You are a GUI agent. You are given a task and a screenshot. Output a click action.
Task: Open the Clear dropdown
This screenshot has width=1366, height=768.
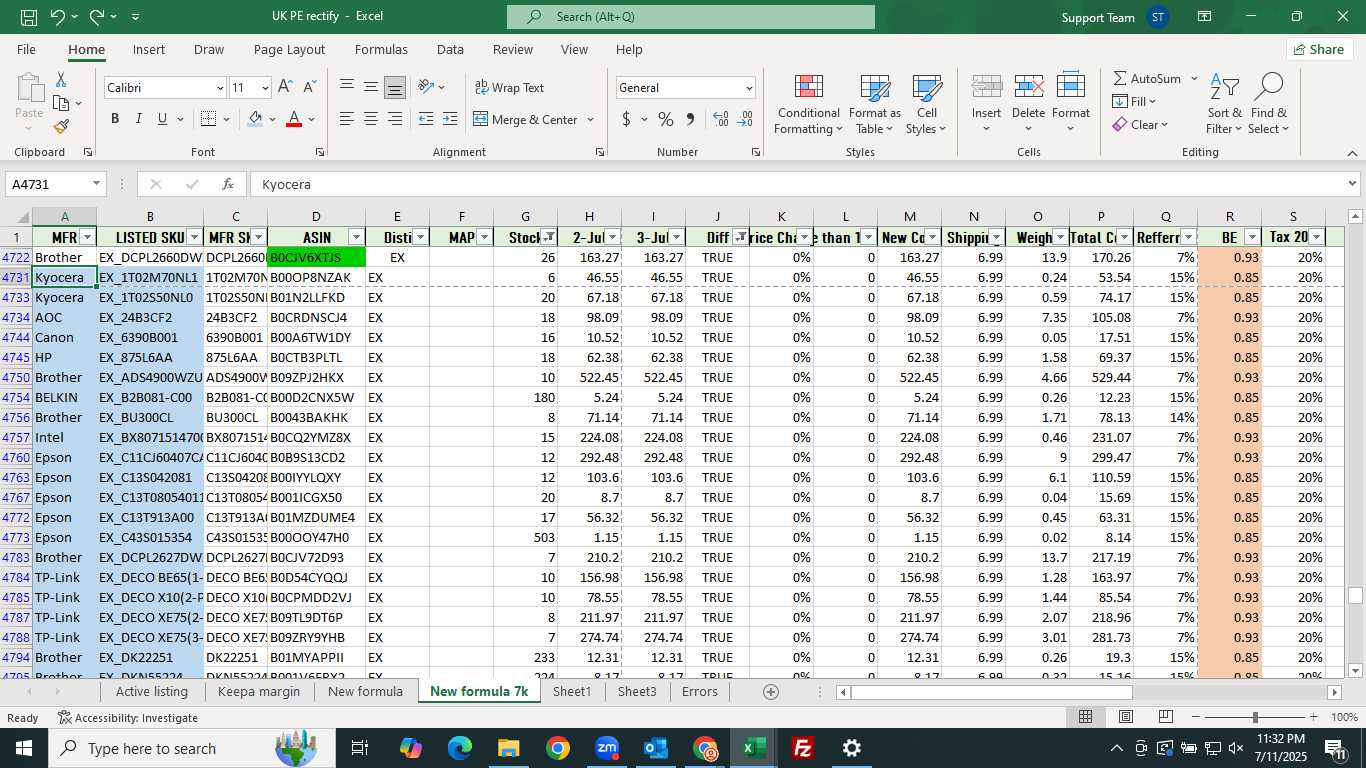click(x=1141, y=125)
